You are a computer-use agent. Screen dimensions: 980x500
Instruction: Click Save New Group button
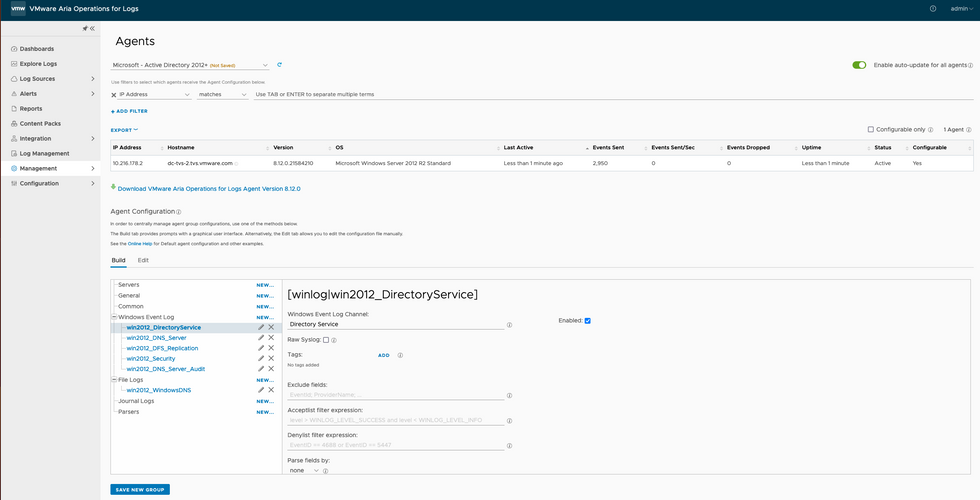tap(140, 489)
